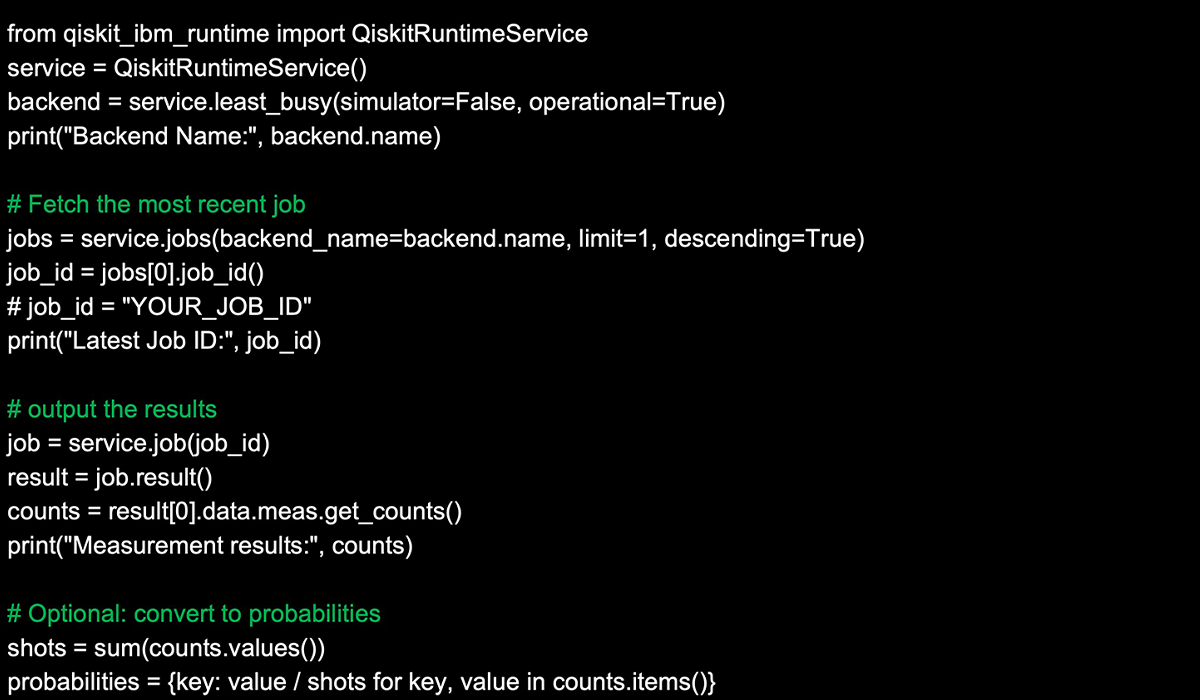Click the print "Latest Job ID:" statement
Viewport: 1200px width, 700px height.
click(164, 341)
